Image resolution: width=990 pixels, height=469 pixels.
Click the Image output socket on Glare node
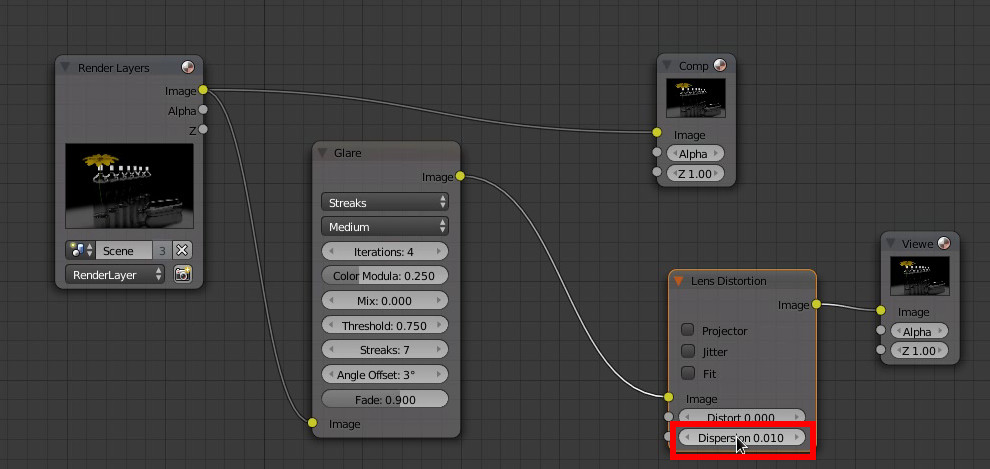460,177
